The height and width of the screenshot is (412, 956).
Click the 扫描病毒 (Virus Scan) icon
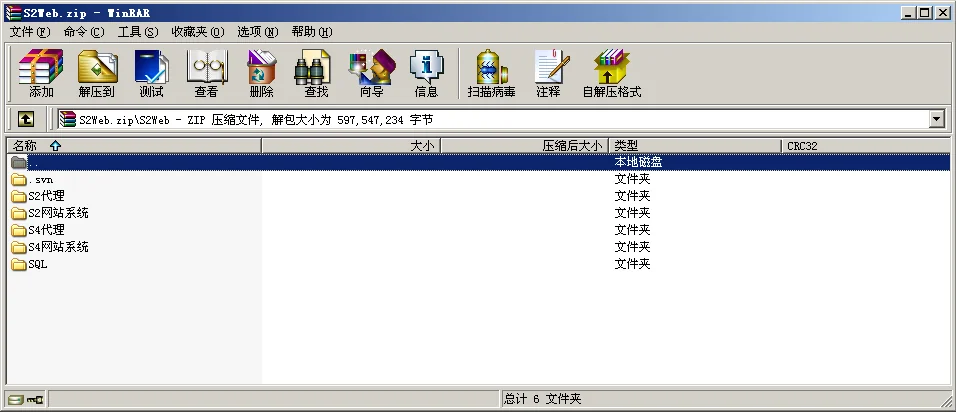[491, 73]
